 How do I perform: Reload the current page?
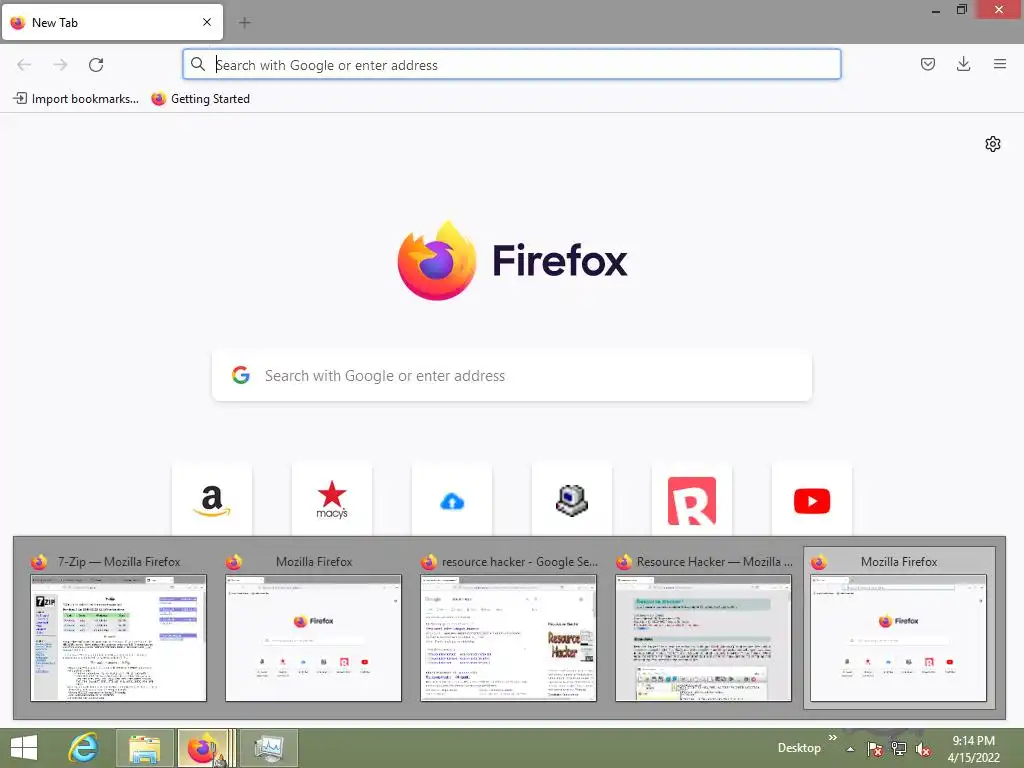(96, 65)
